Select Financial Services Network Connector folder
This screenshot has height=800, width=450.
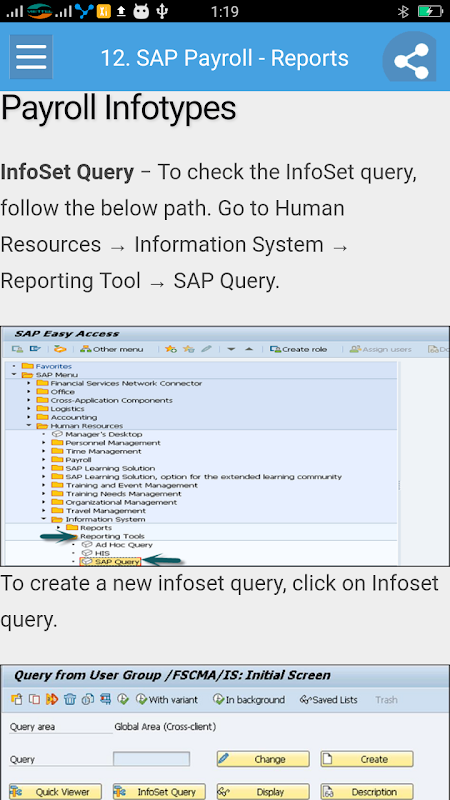click(x=119, y=383)
